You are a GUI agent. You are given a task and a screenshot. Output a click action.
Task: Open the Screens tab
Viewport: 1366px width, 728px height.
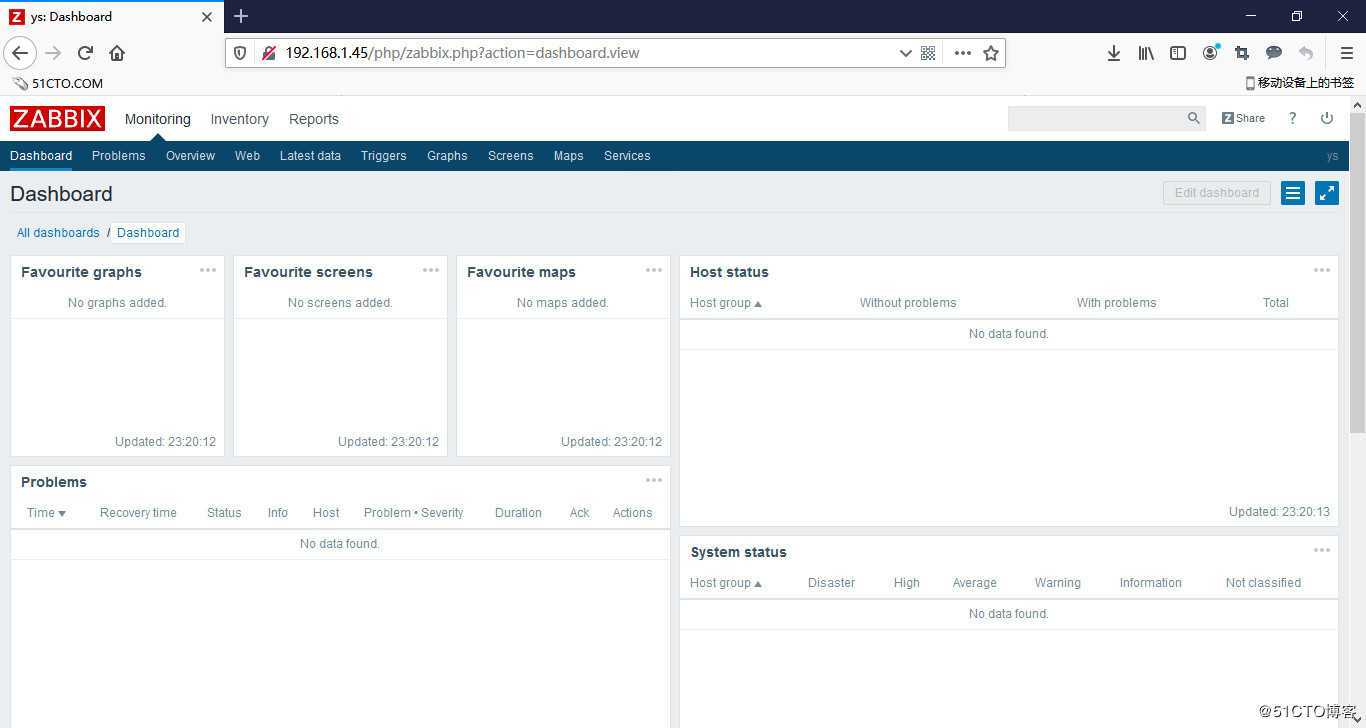(510, 156)
